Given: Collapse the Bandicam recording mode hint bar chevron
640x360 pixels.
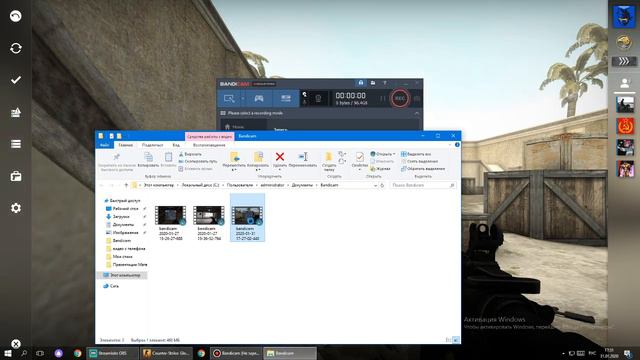Looking at the screenshot, I should (x=417, y=113).
